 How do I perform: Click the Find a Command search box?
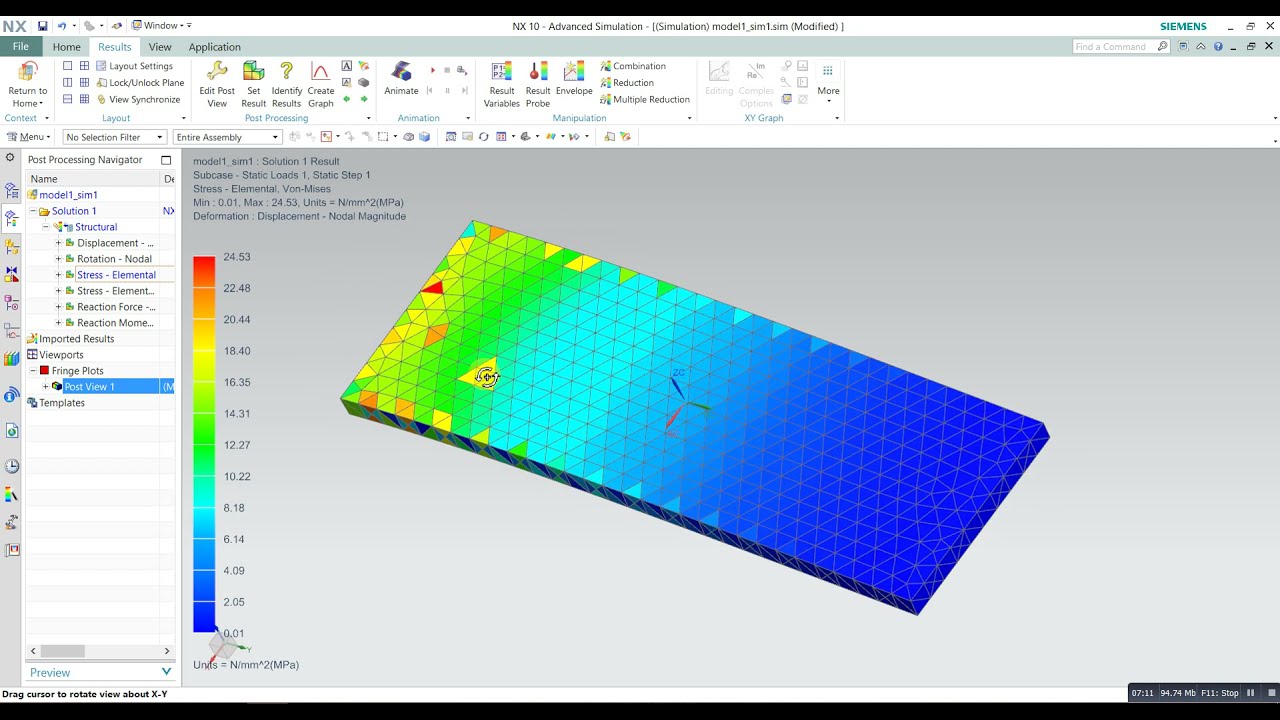tap(1120, 46)
